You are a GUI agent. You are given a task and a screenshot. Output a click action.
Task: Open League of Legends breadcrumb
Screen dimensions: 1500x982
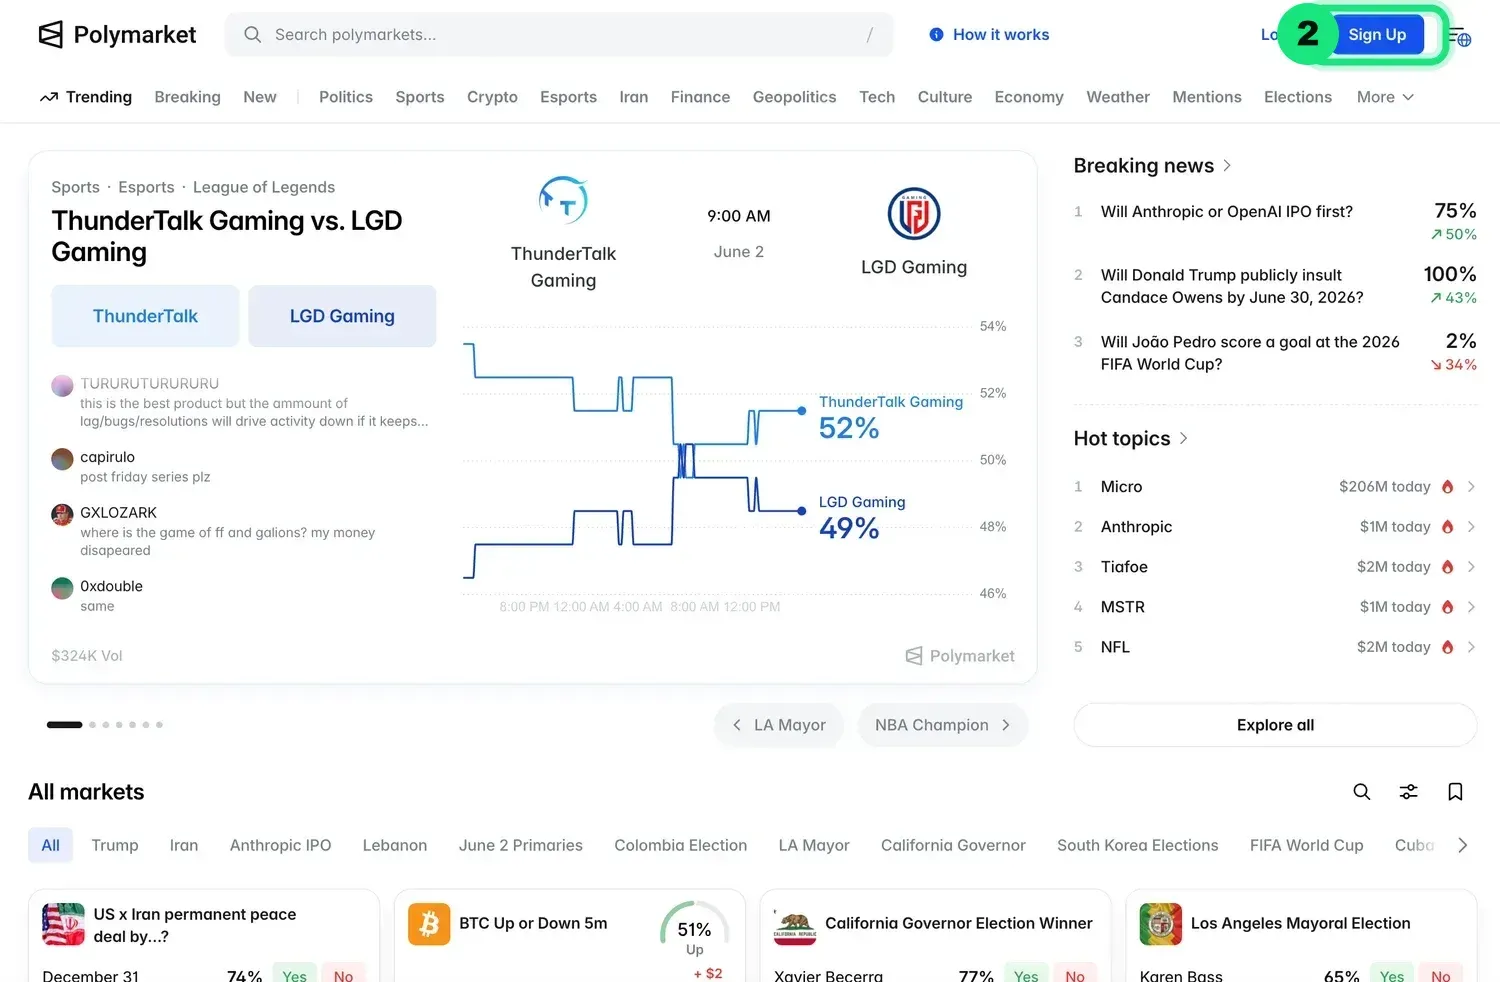[264, 187]
